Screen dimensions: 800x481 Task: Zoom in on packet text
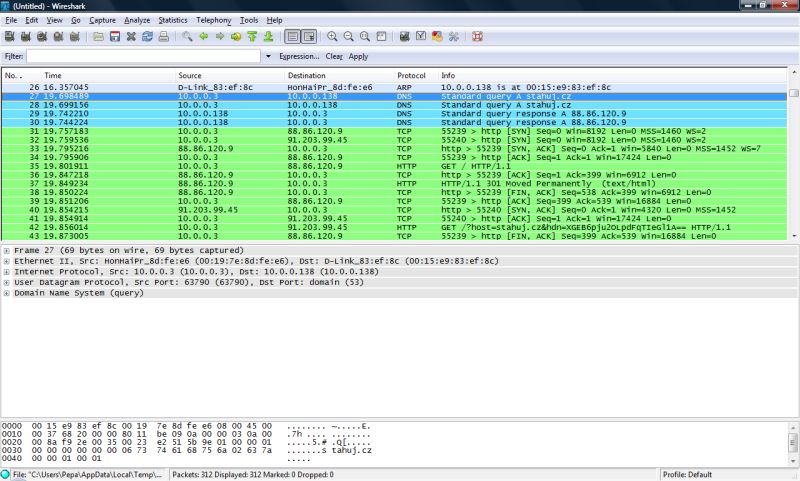pos(332,36)
